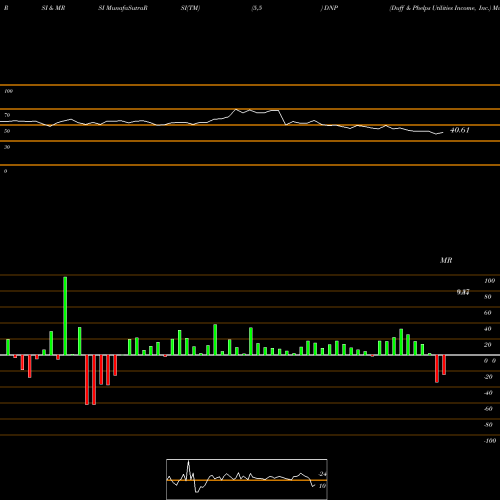
Task: Select the 'SI & MR' header text
Action: (x=53, y=8)
